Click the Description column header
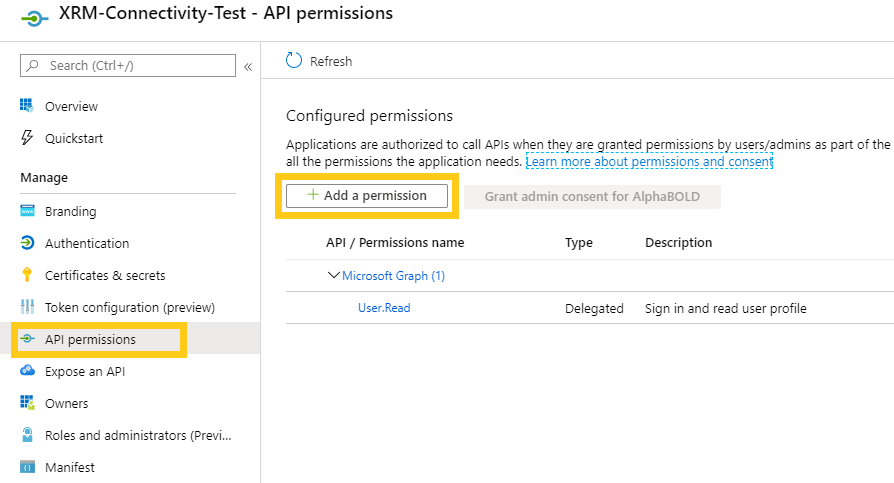The image size is (894, 483). click(x=678, y=242)
